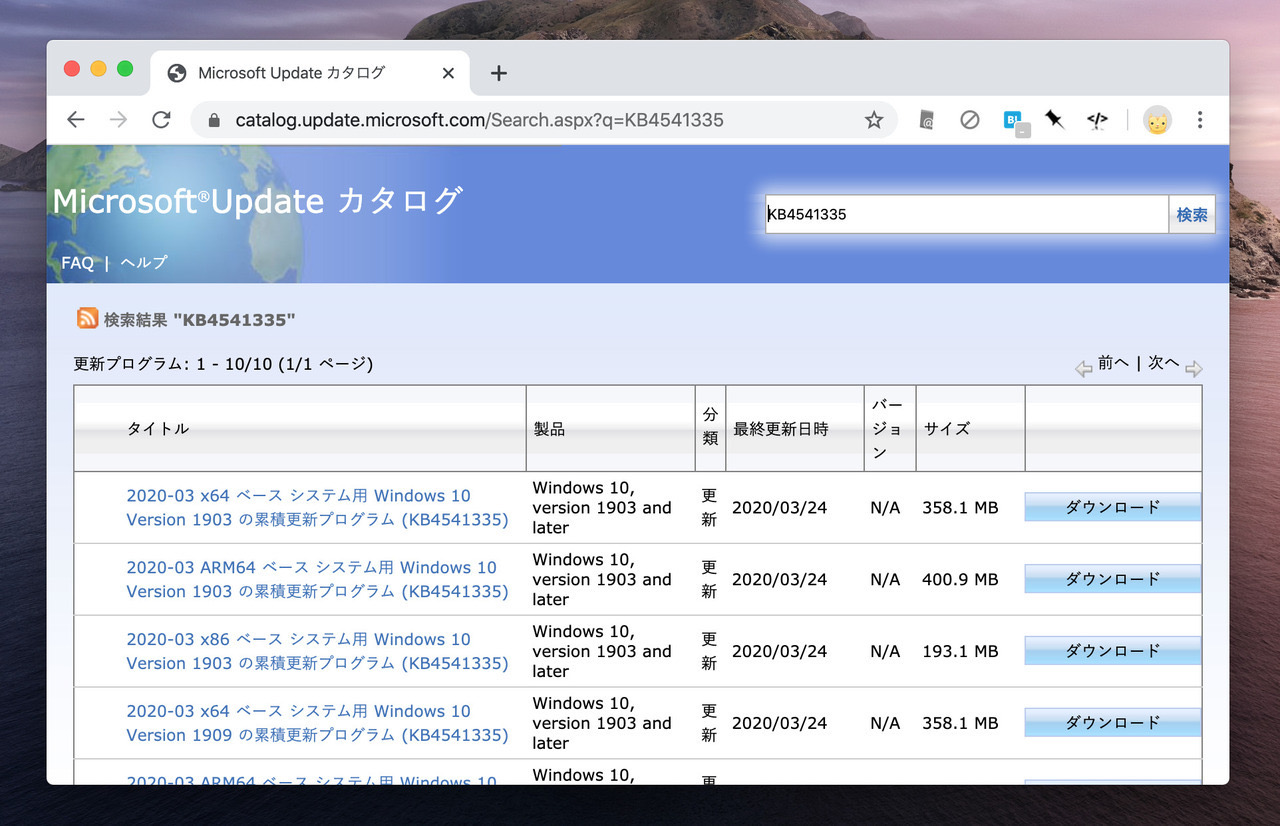Sort results by 最終更新日時 column header
Screen dimensions: 1280x826
pyautogui.click(x=781, y=429)
